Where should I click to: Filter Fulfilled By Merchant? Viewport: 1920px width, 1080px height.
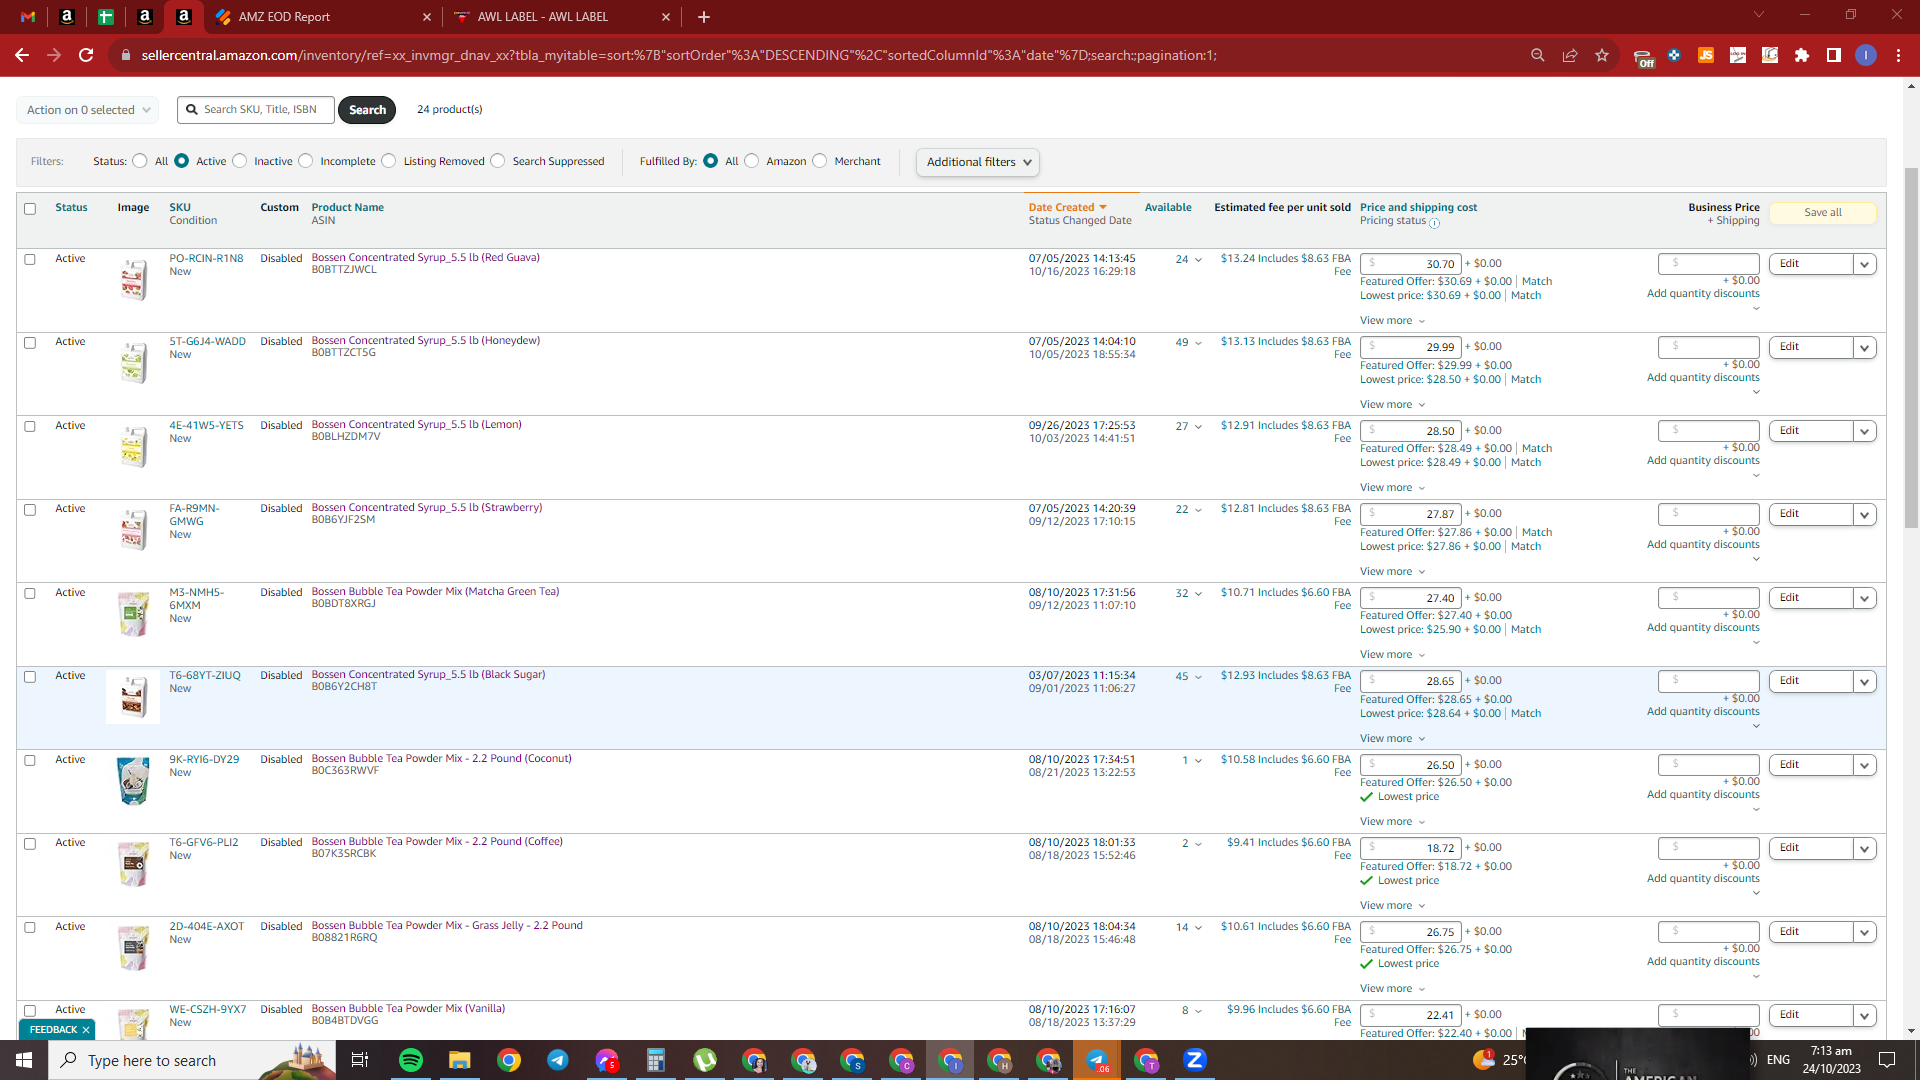(820, 161)
